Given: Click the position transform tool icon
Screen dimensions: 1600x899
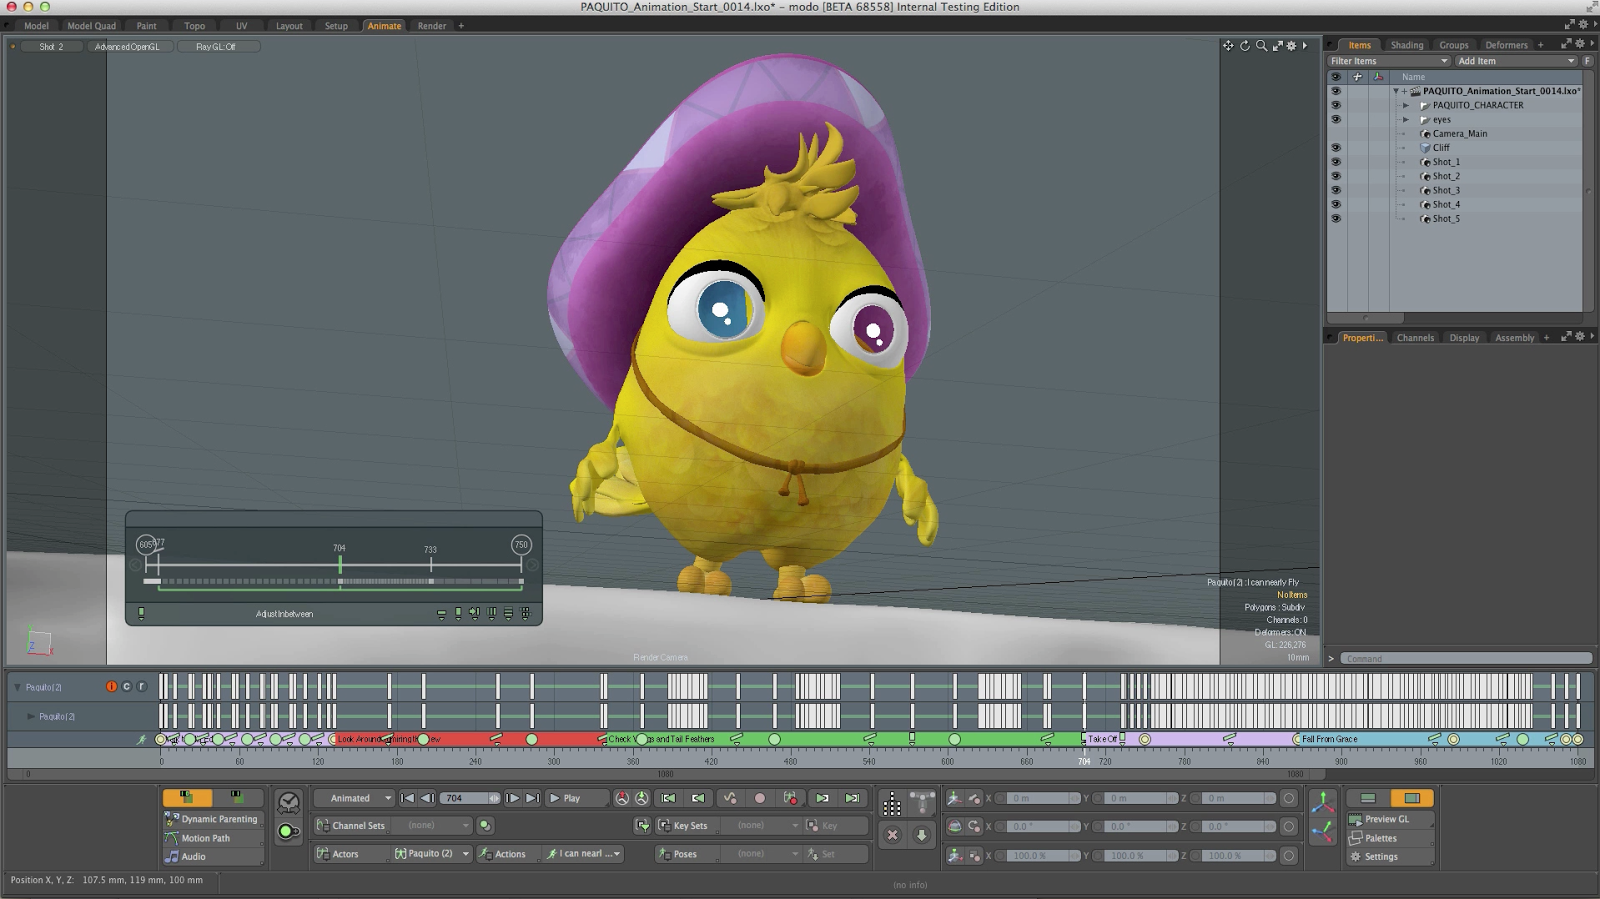Looking at the screenshot, I should click(x=954, y=798).
